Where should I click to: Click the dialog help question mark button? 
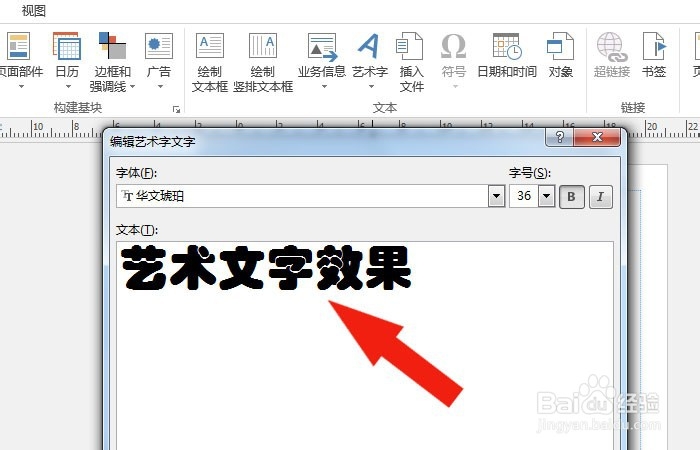coord(559,137)
